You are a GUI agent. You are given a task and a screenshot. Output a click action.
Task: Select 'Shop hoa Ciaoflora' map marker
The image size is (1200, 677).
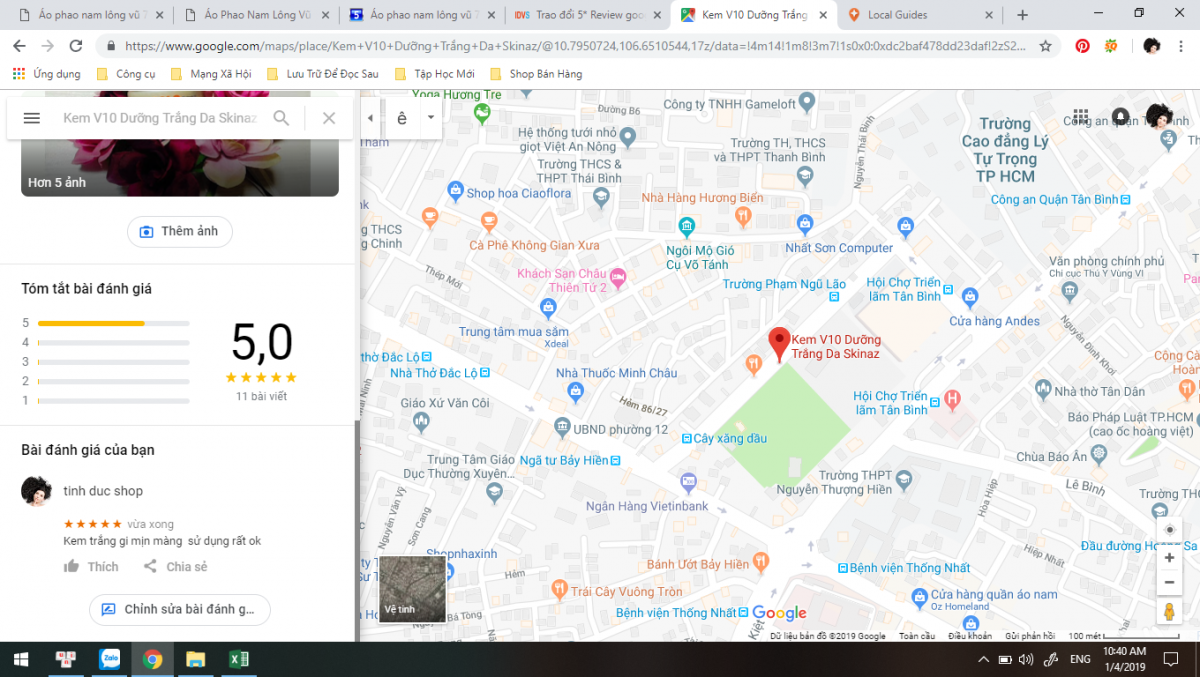pos(456,190)
